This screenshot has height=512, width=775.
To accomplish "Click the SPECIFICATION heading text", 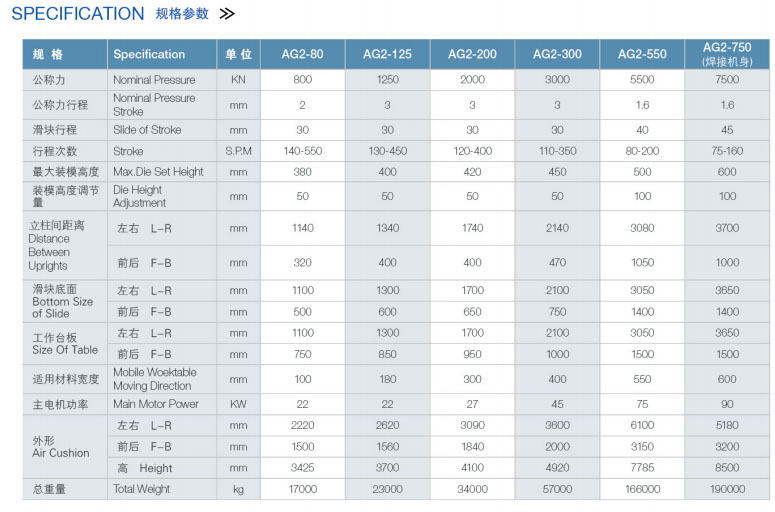I will [78, 14].
